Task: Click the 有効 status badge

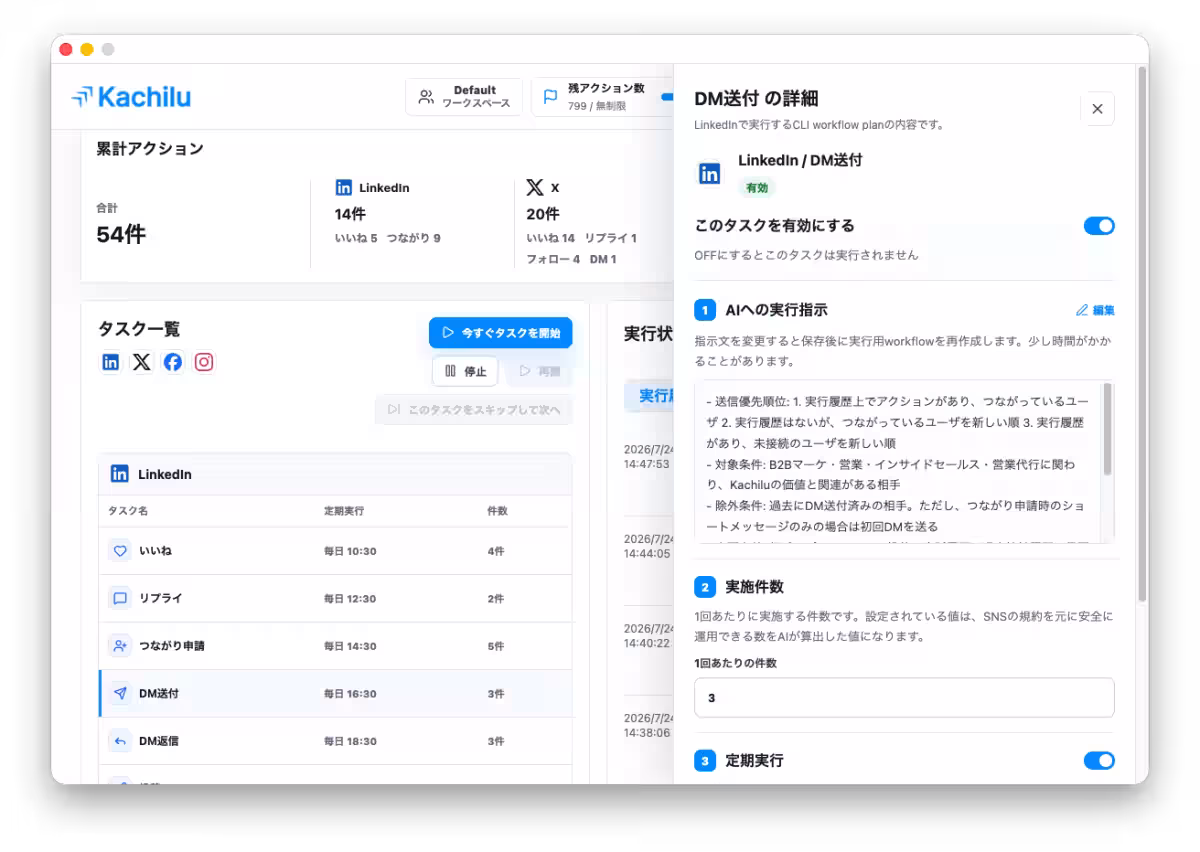Action: click(x=757, y=187)
